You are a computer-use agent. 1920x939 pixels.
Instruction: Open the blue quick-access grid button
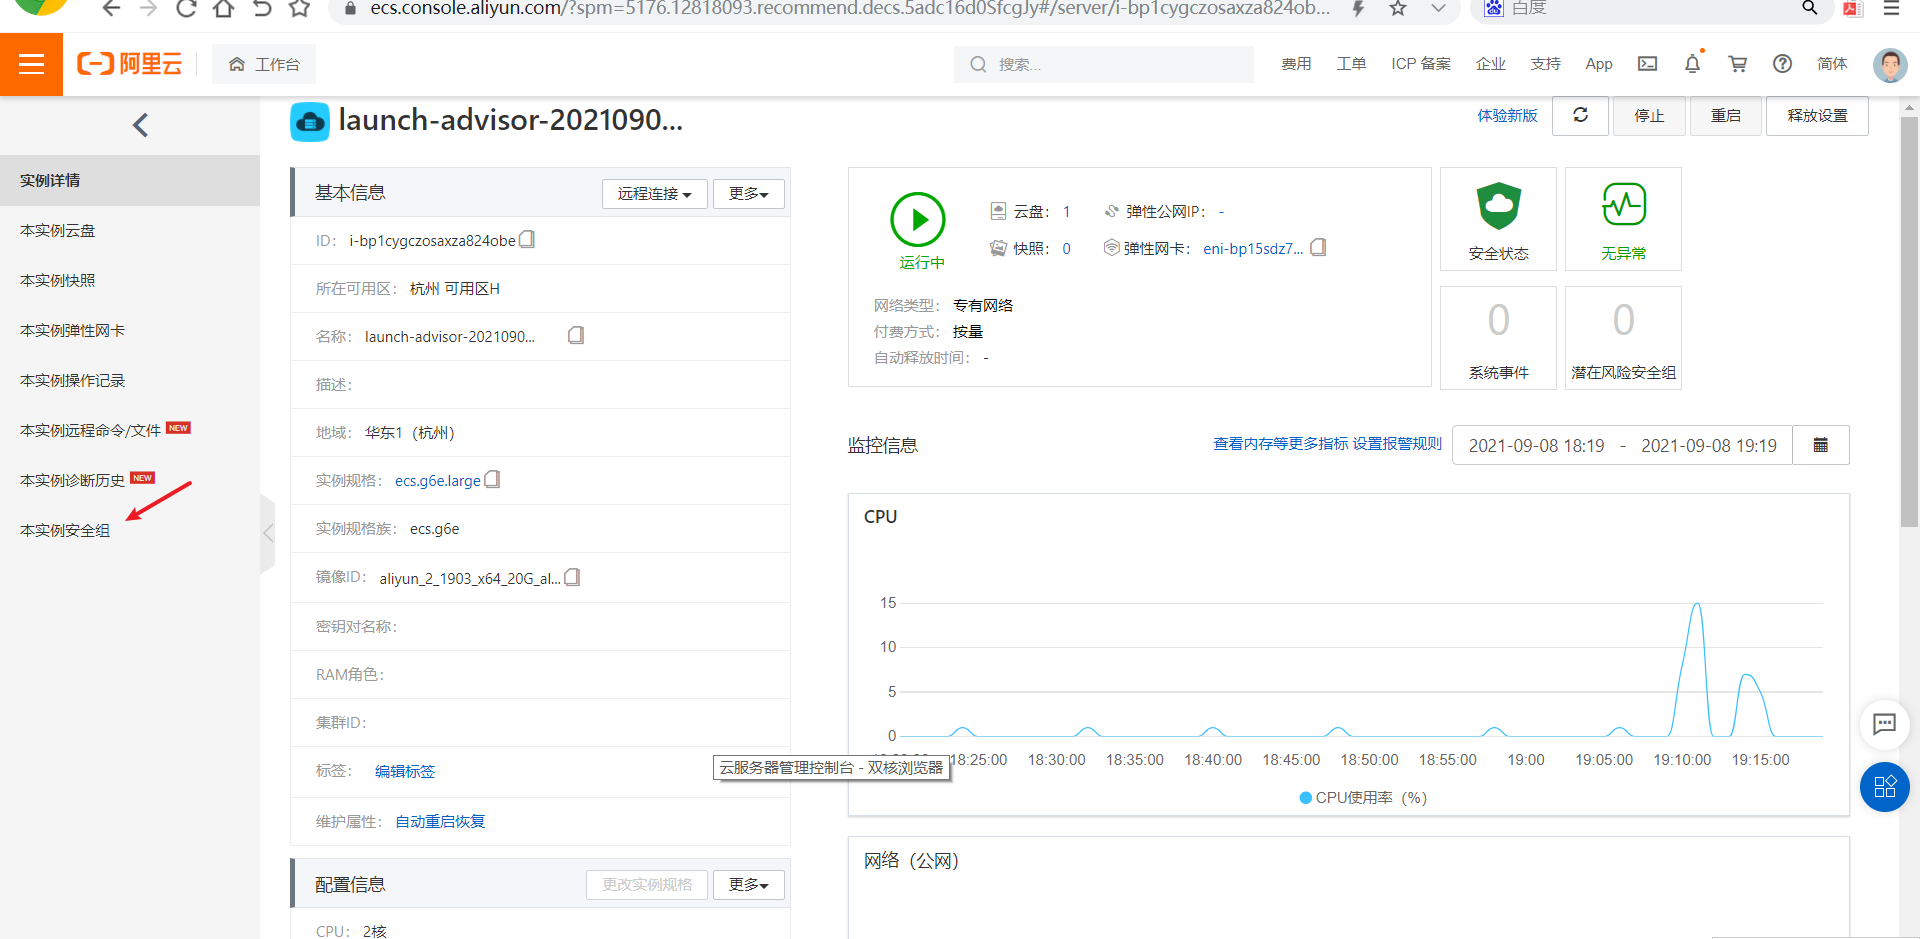click(x=1885, y=787)
